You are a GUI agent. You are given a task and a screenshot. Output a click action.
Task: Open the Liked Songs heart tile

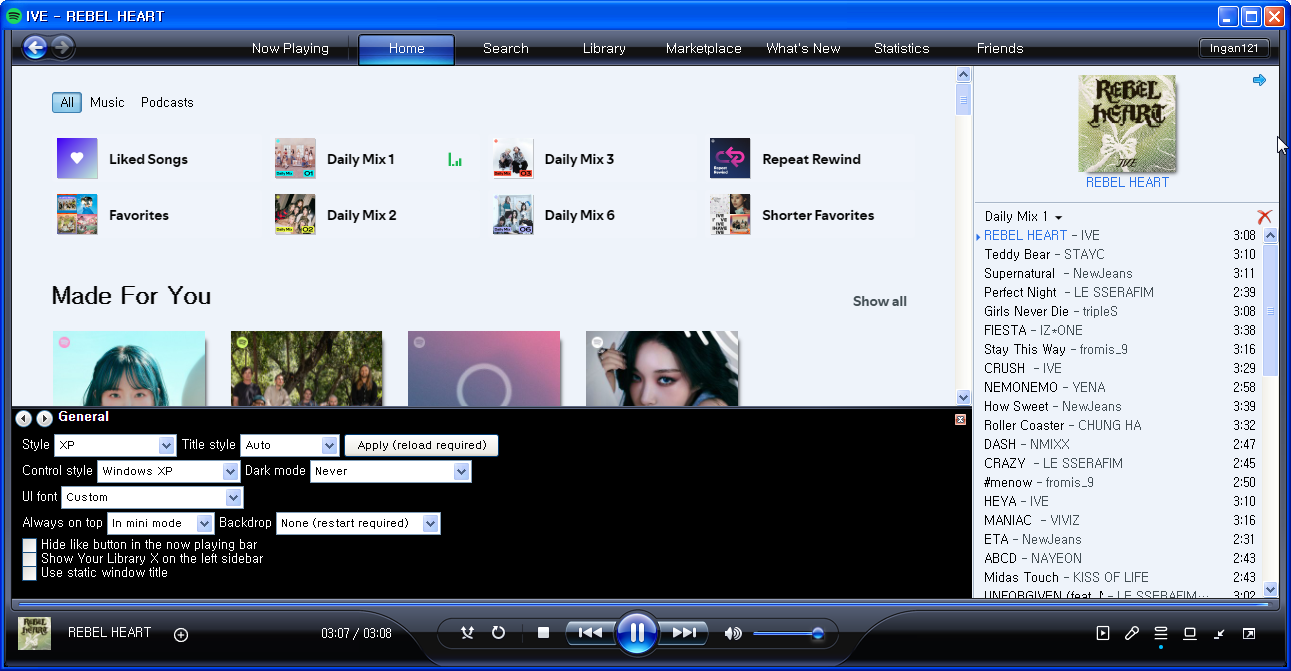(157, 159)
